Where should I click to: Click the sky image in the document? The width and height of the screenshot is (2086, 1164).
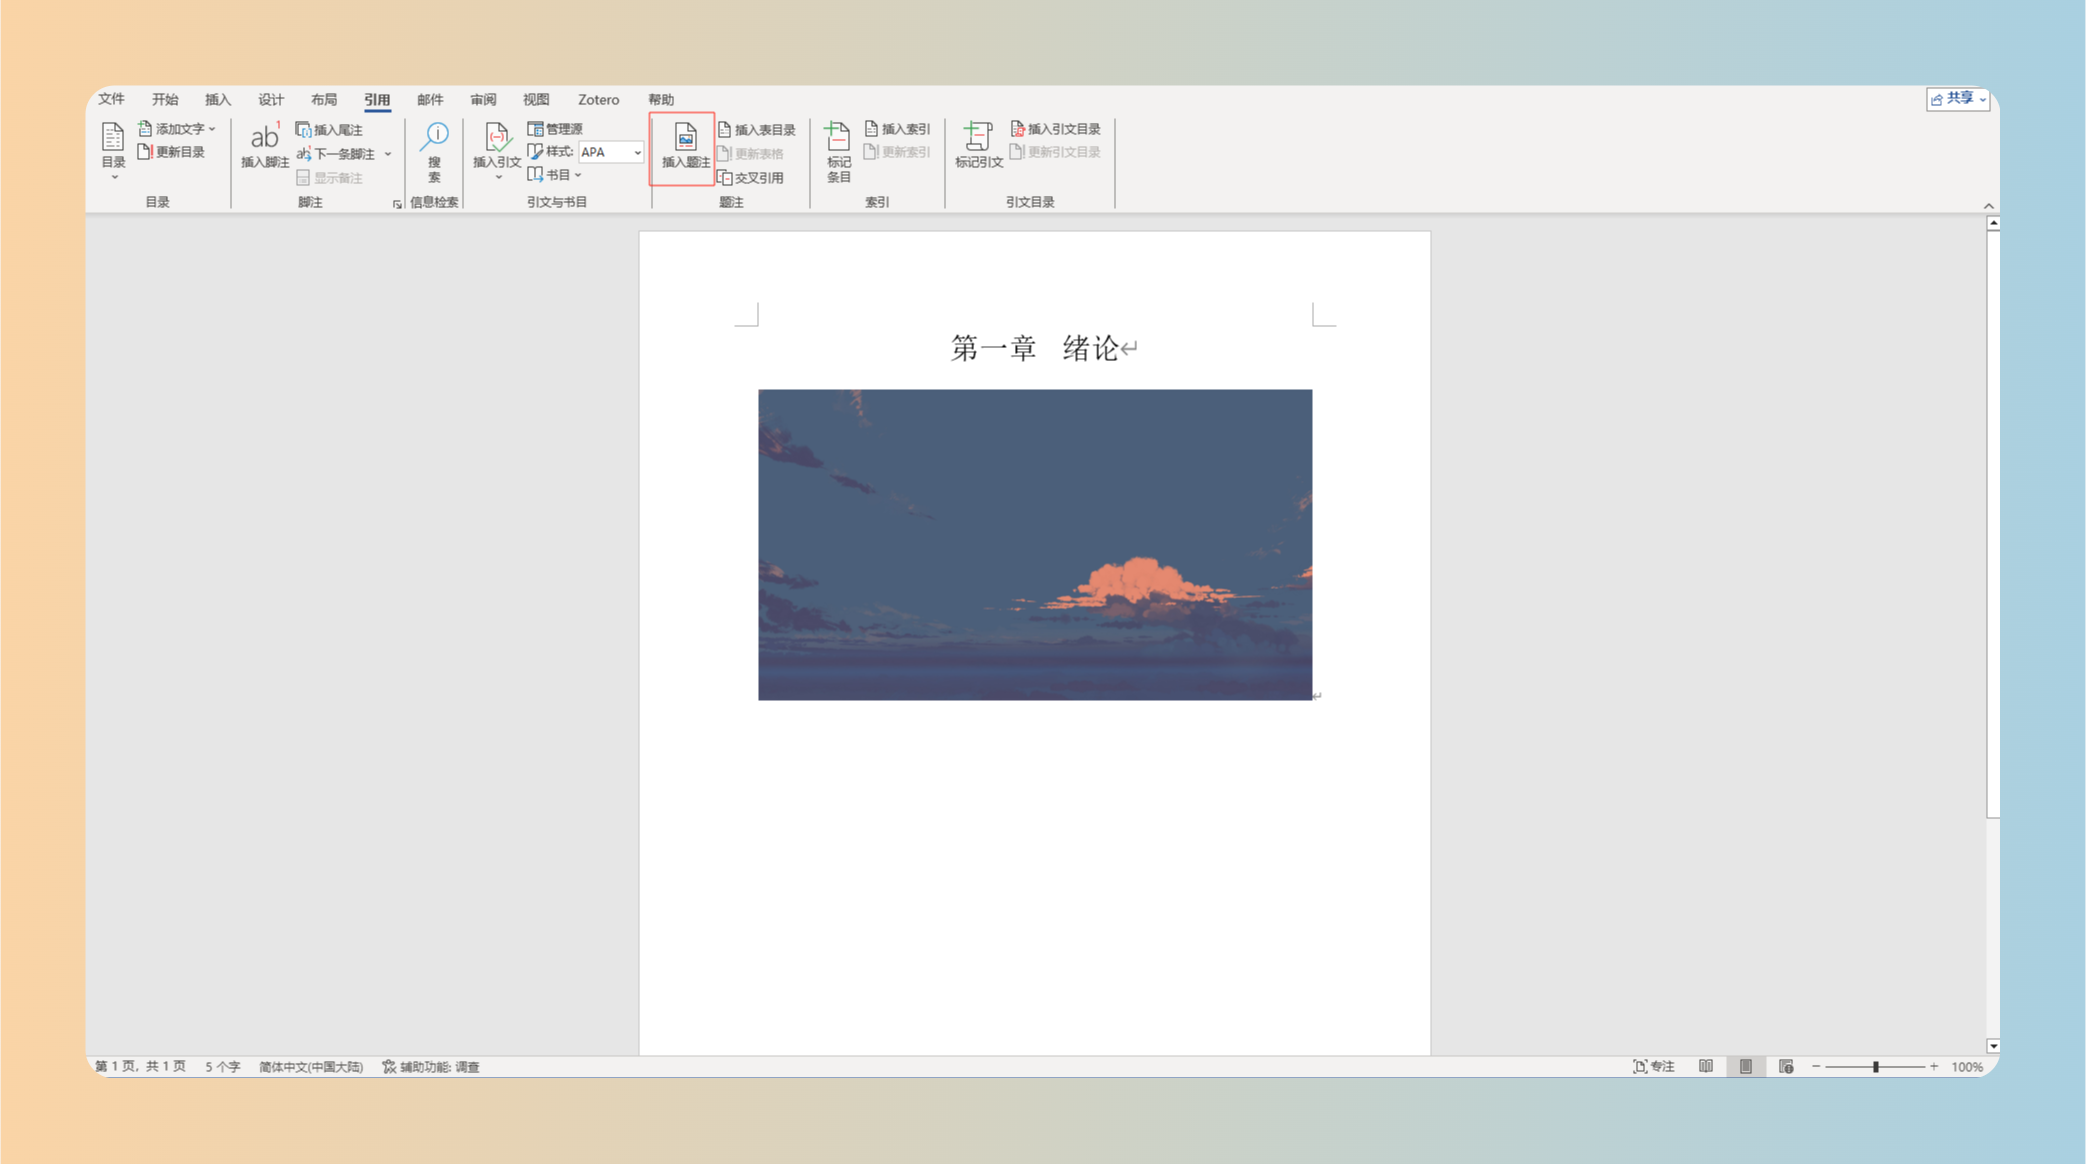pos(1034,544)
